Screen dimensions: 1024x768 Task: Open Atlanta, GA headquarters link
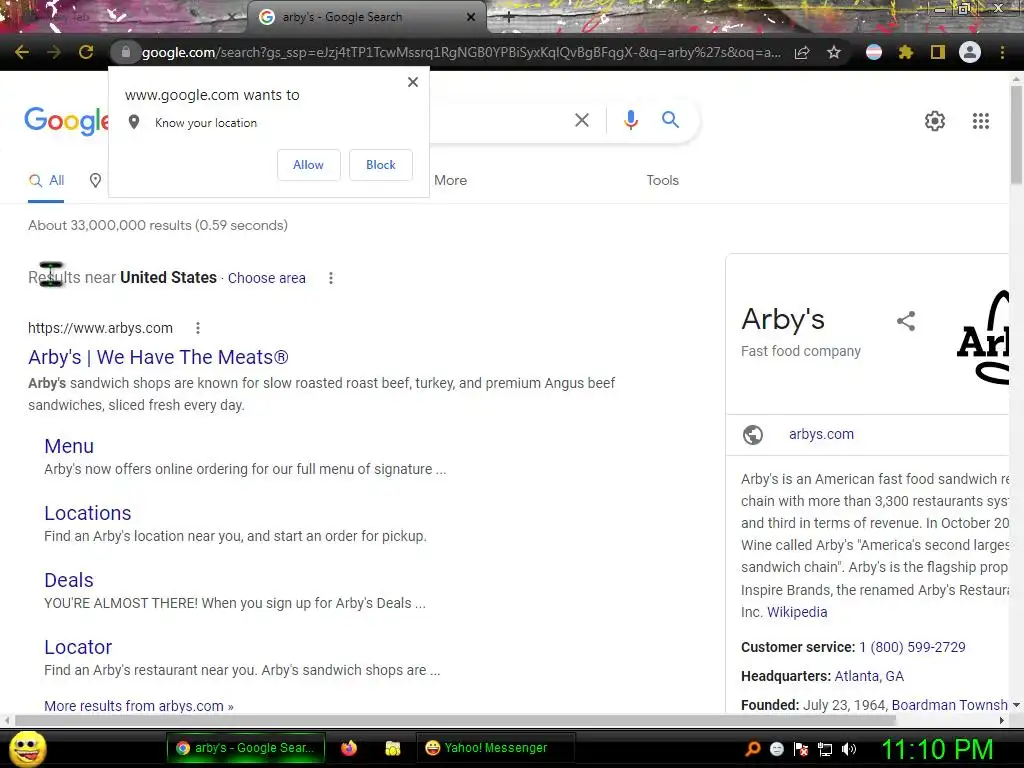[869, 676]
